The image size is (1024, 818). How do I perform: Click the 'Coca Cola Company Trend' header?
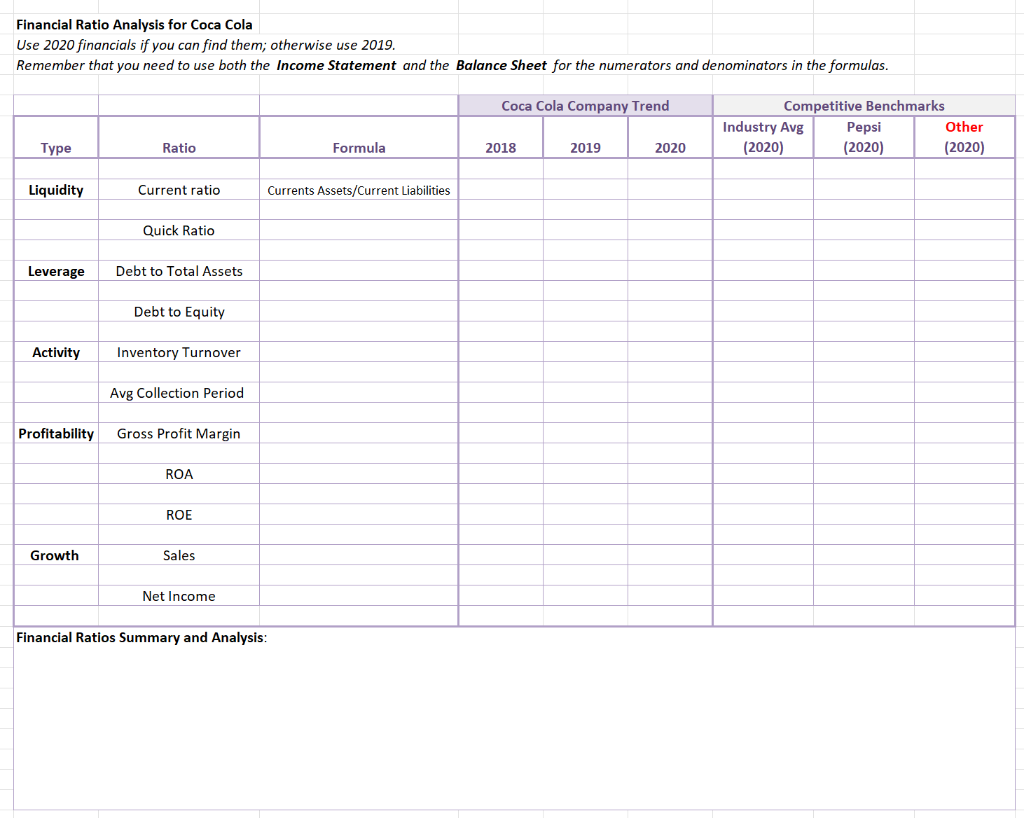point(585,106)
